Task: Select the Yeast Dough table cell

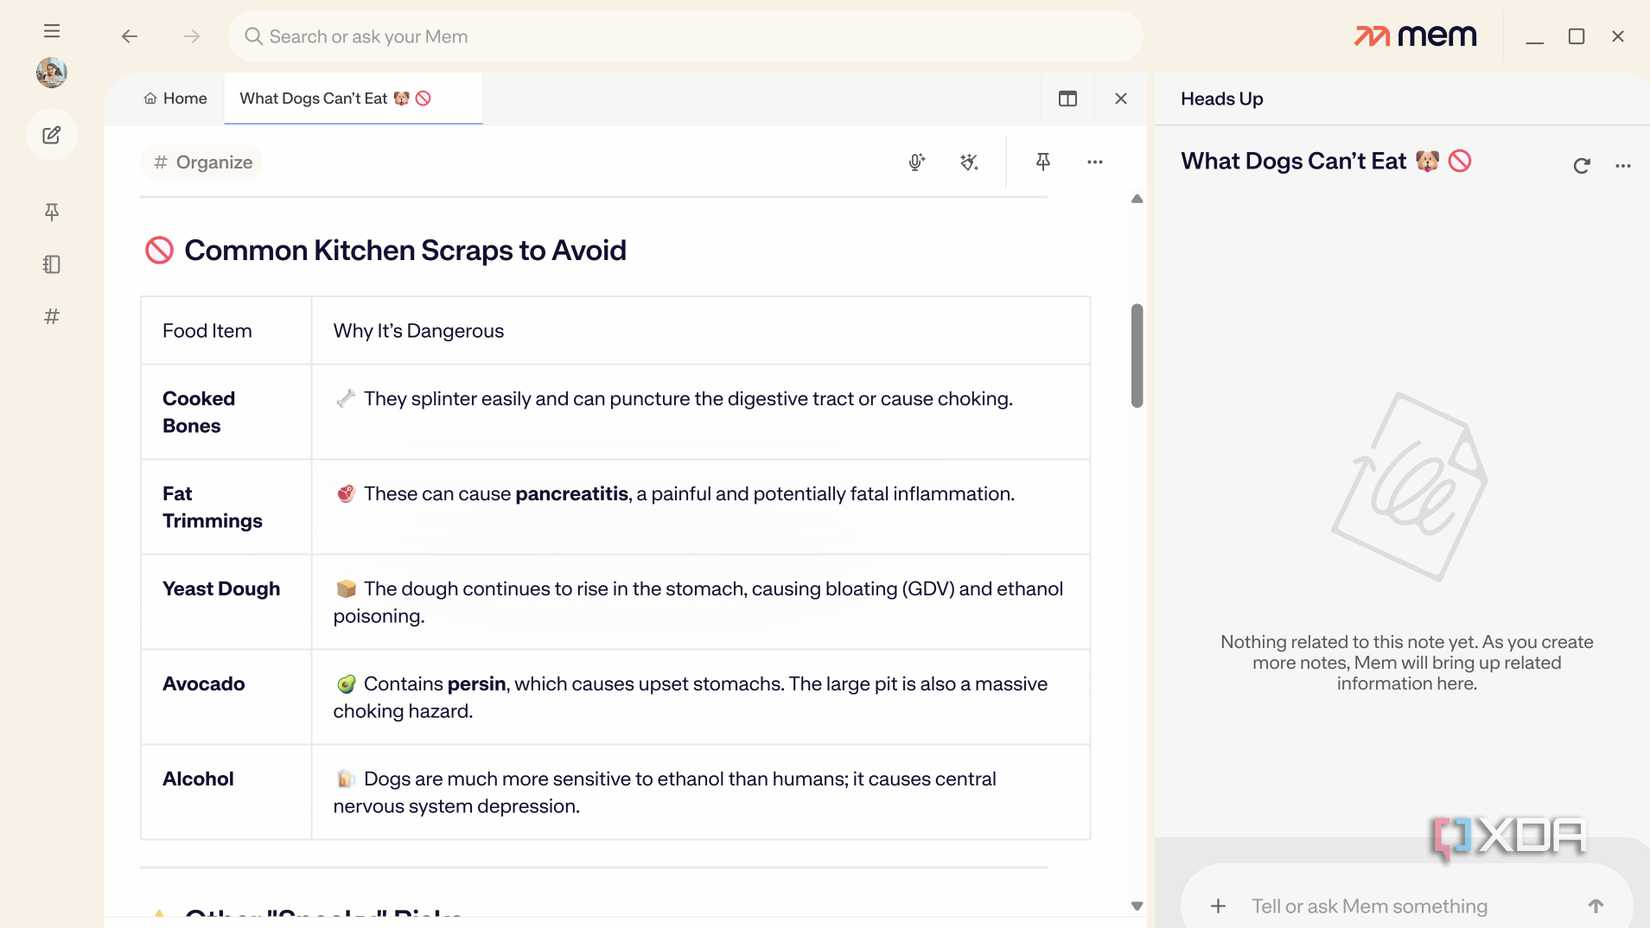Action: click(x=226, y=602)
